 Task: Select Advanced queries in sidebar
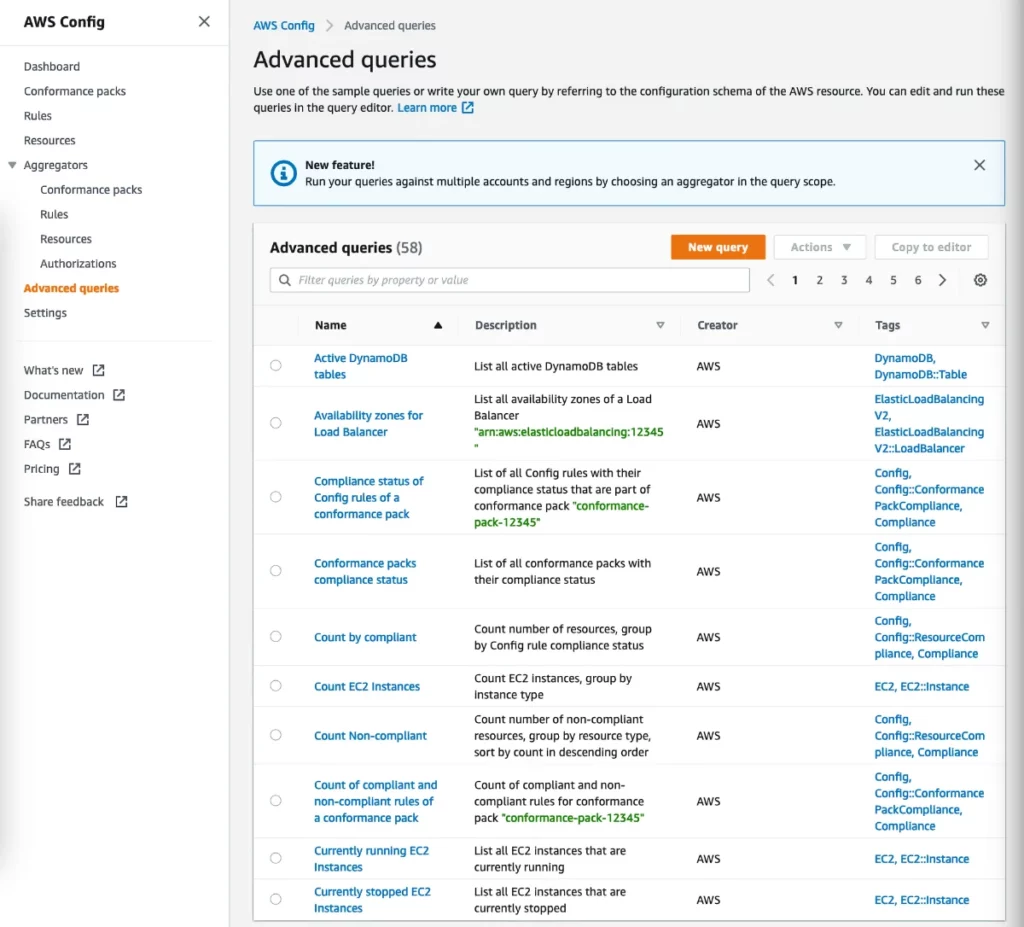pyautogui.click(x=71, y=288)
